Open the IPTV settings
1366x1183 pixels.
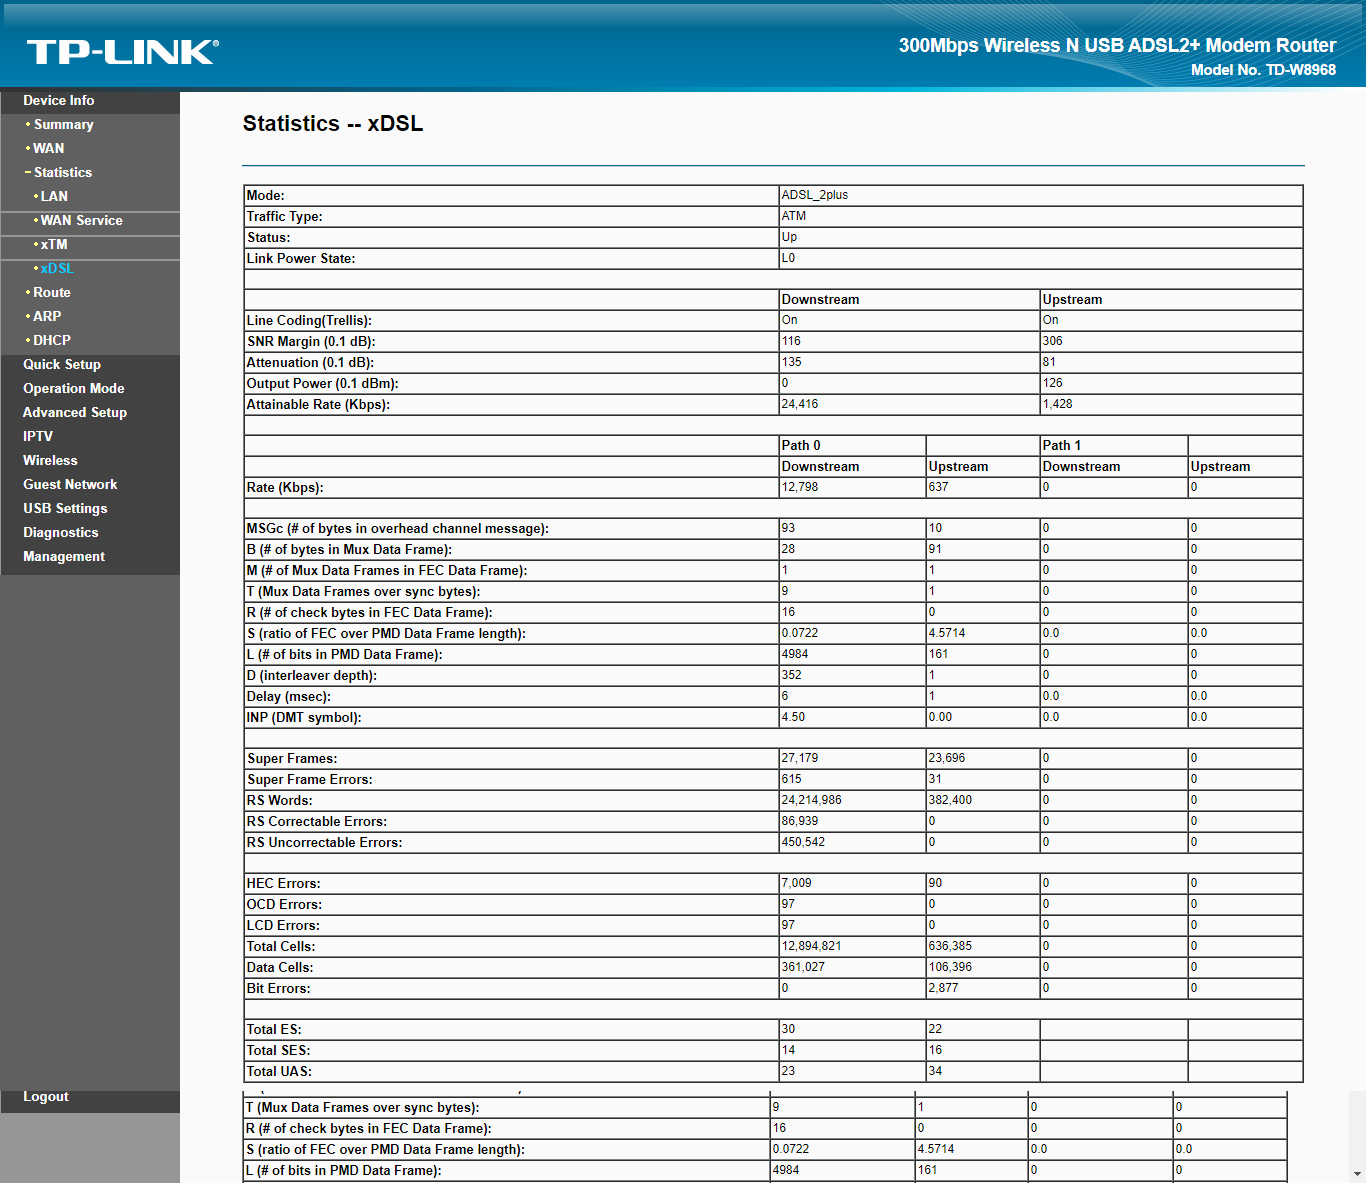pyautogui.click(x=38, y=437)
